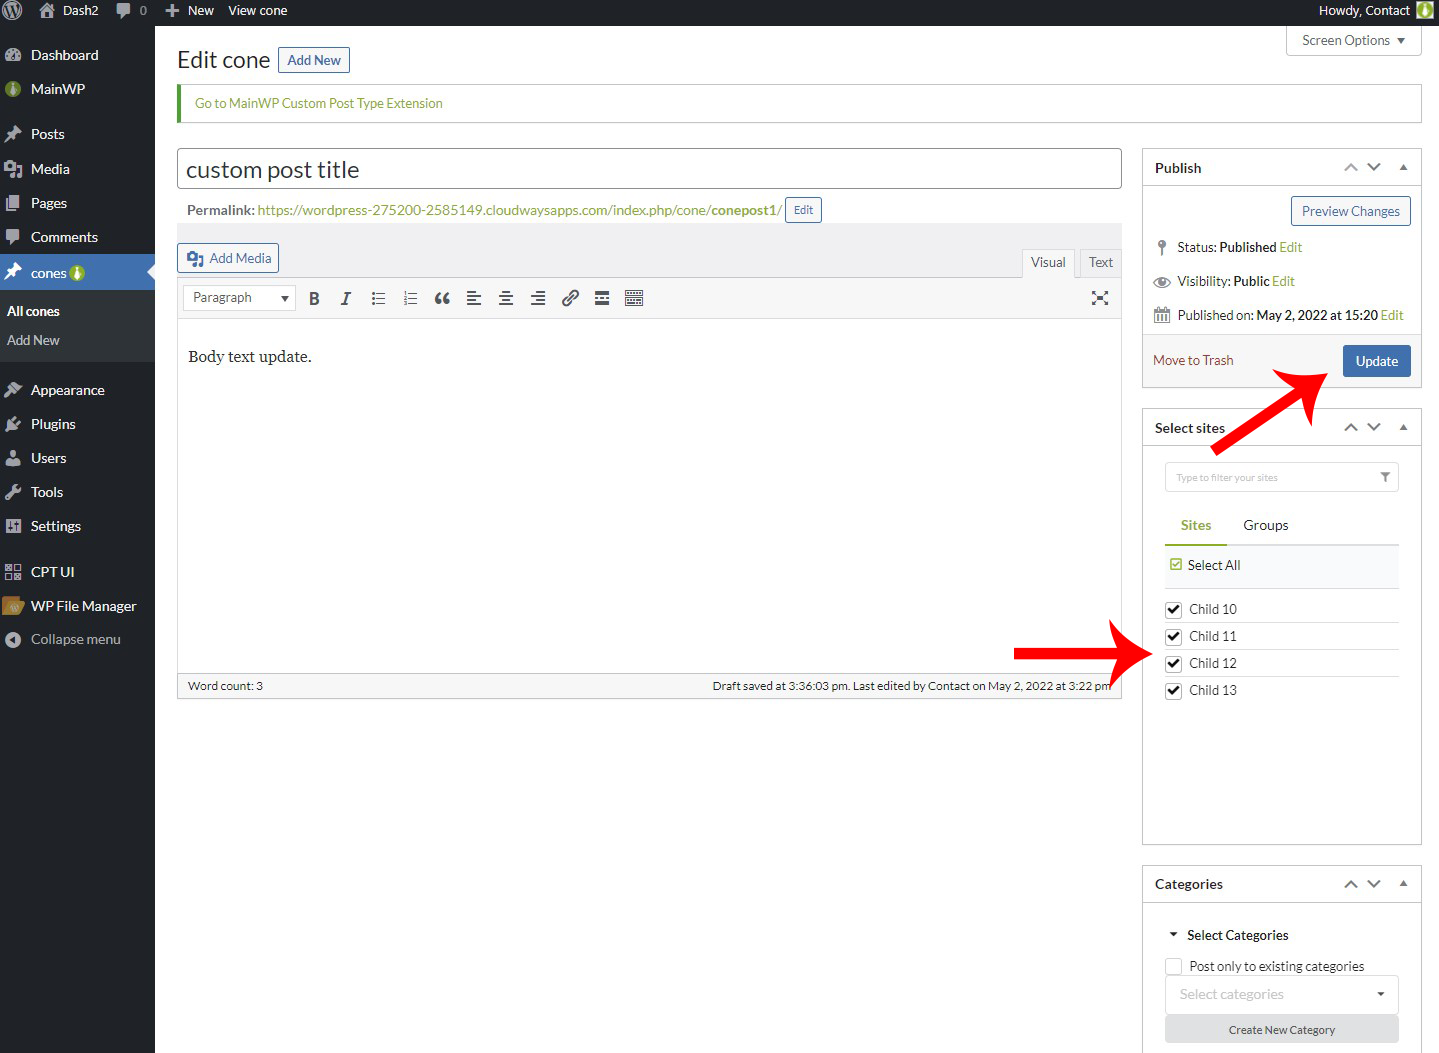Click the Update button to publish changes
1439x1053 pixels.
tap(1376, 361)
